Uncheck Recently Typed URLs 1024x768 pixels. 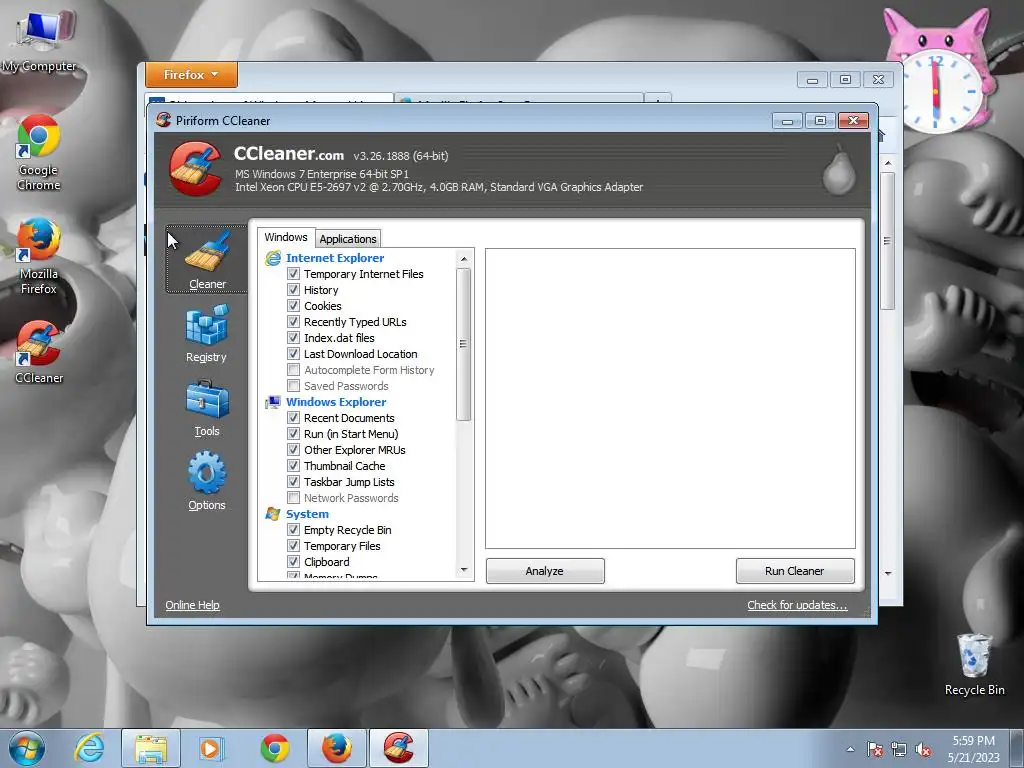pyautogui.click(x=294, y=322)
